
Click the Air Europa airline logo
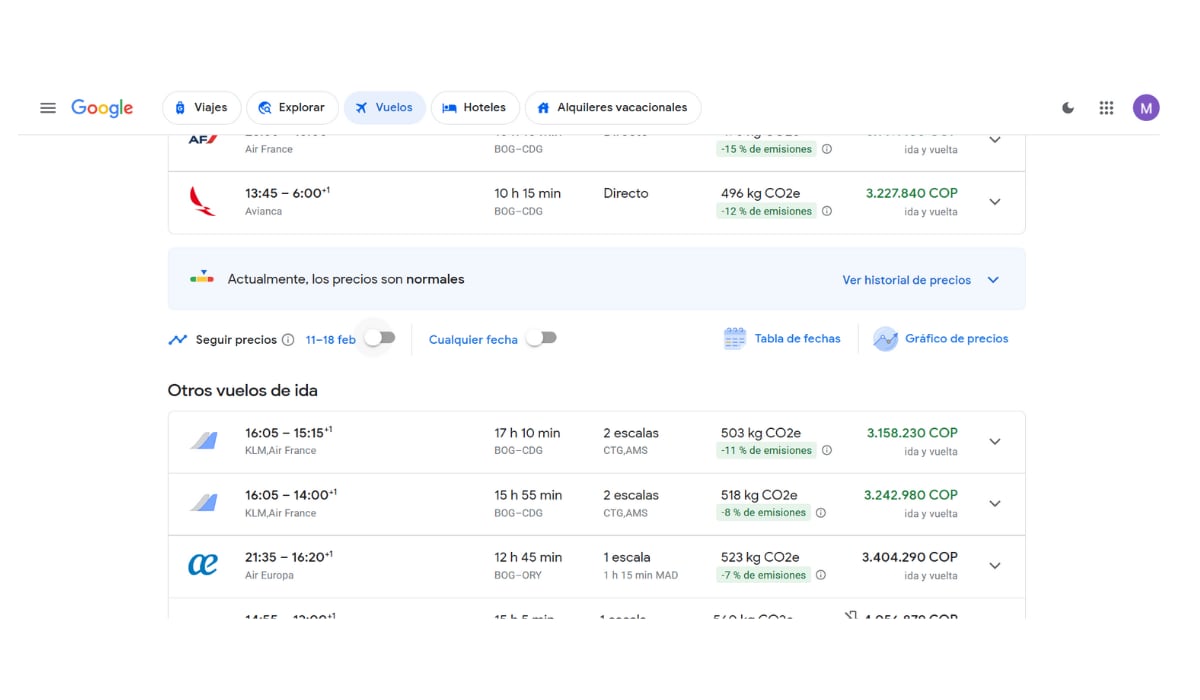coord(203,565)
